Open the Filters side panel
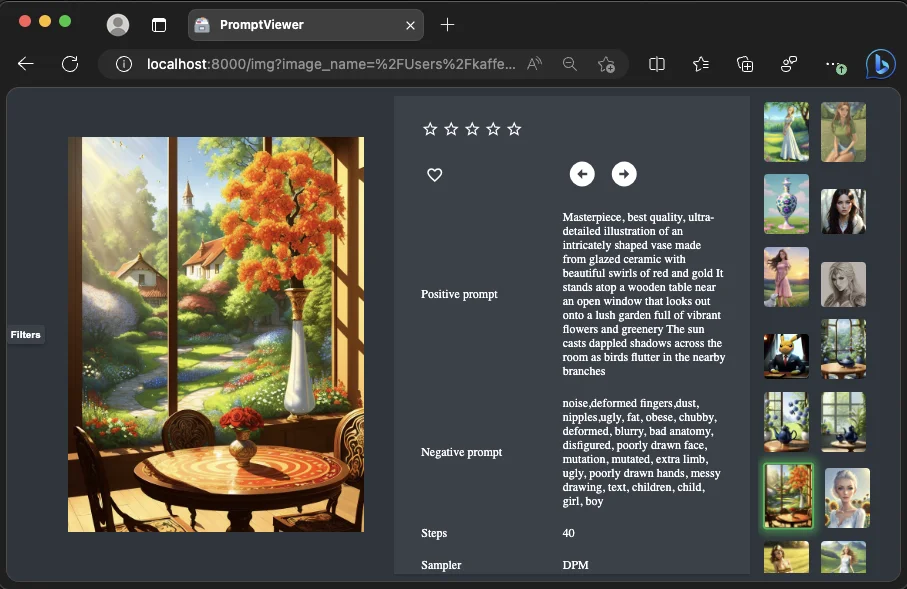907x589 pixels. 25,334
